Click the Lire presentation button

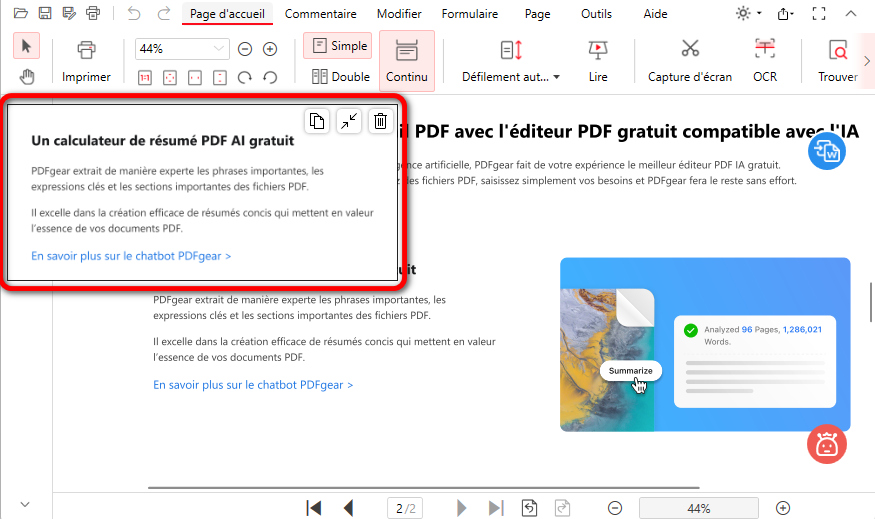point(598,61)
